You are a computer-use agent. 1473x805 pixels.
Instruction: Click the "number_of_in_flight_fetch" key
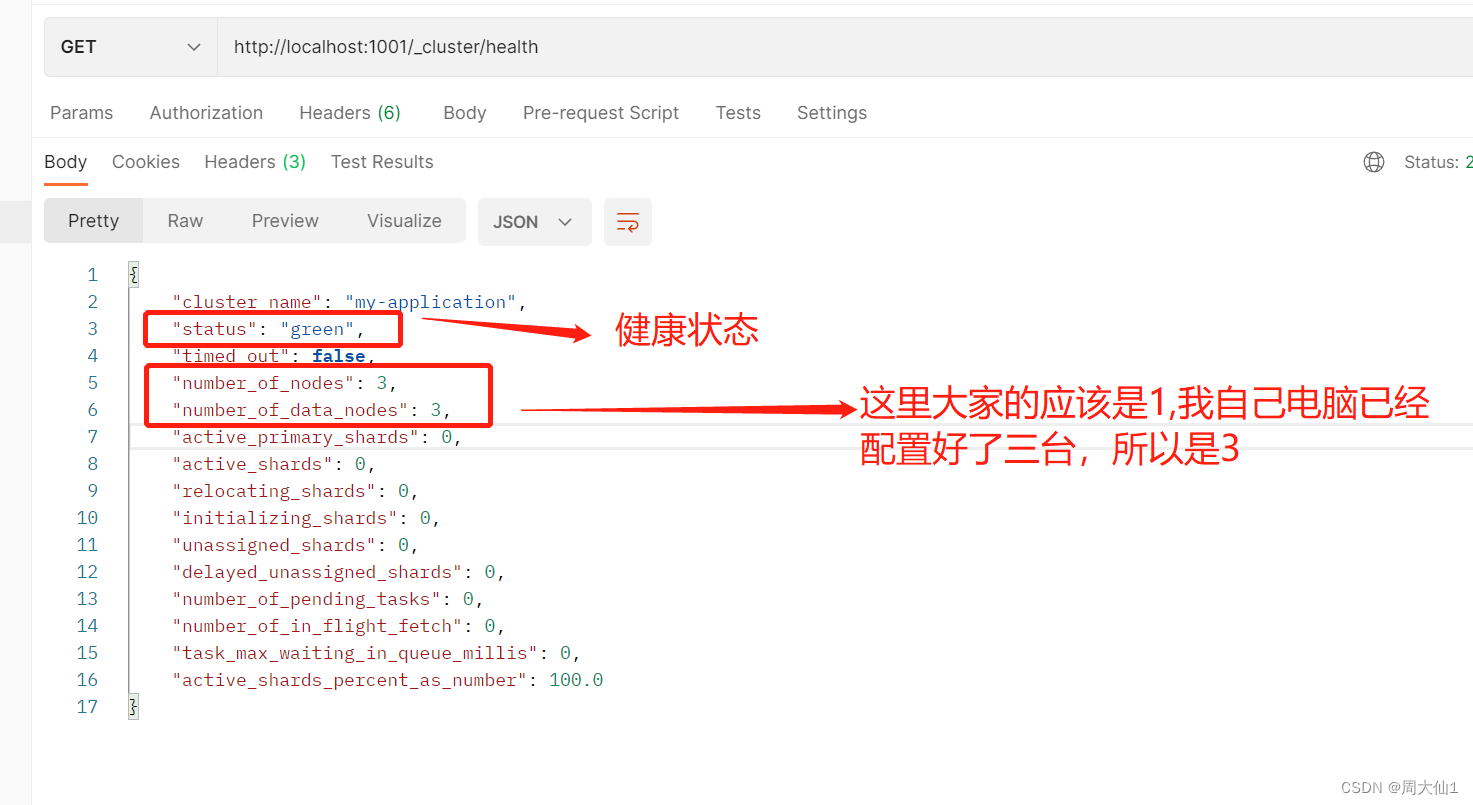tap(319, 626)
